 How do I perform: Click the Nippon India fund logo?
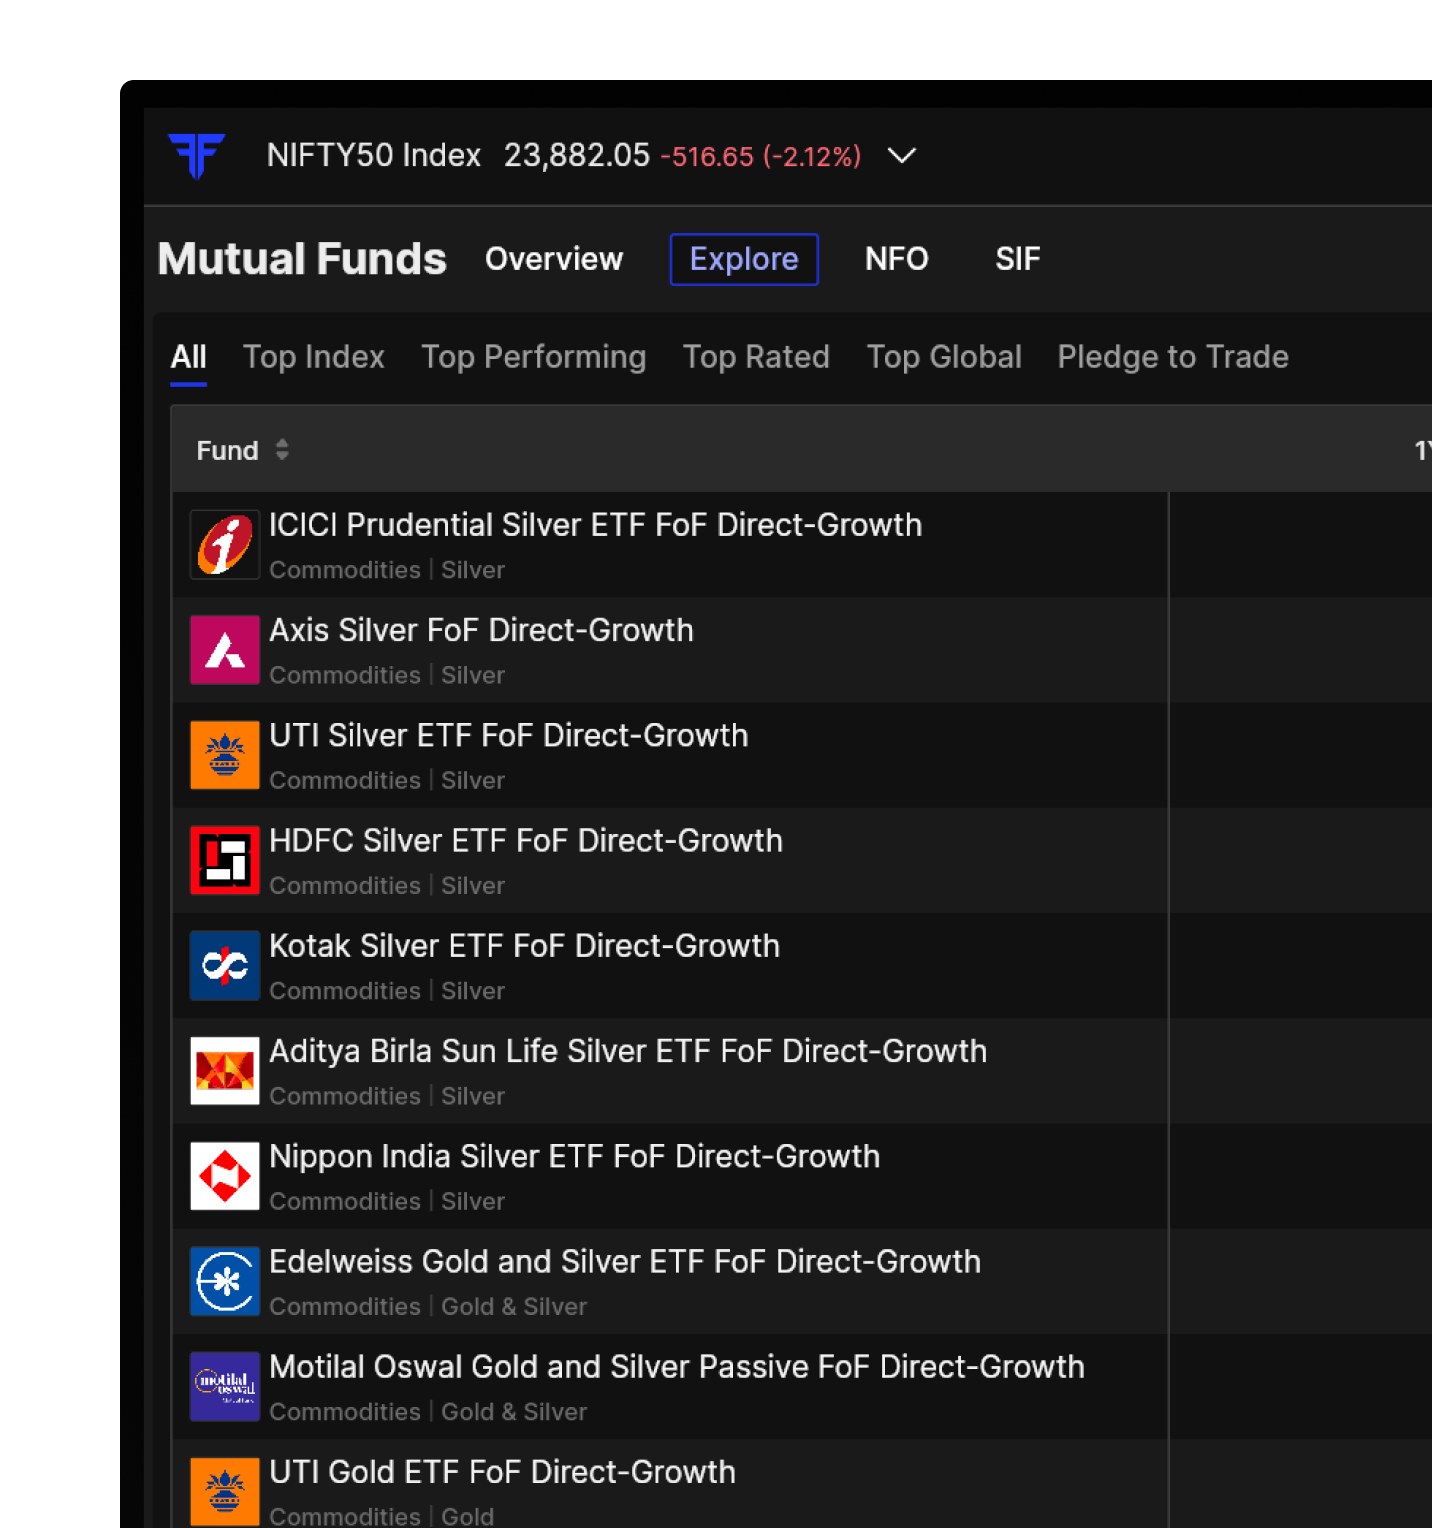[225, 1176]
